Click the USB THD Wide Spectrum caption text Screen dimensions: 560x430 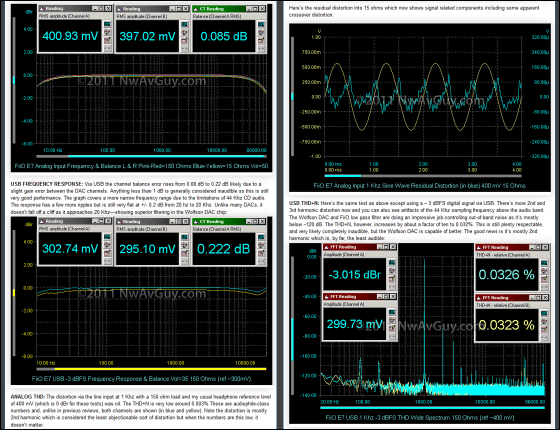[x=420, y=417]
